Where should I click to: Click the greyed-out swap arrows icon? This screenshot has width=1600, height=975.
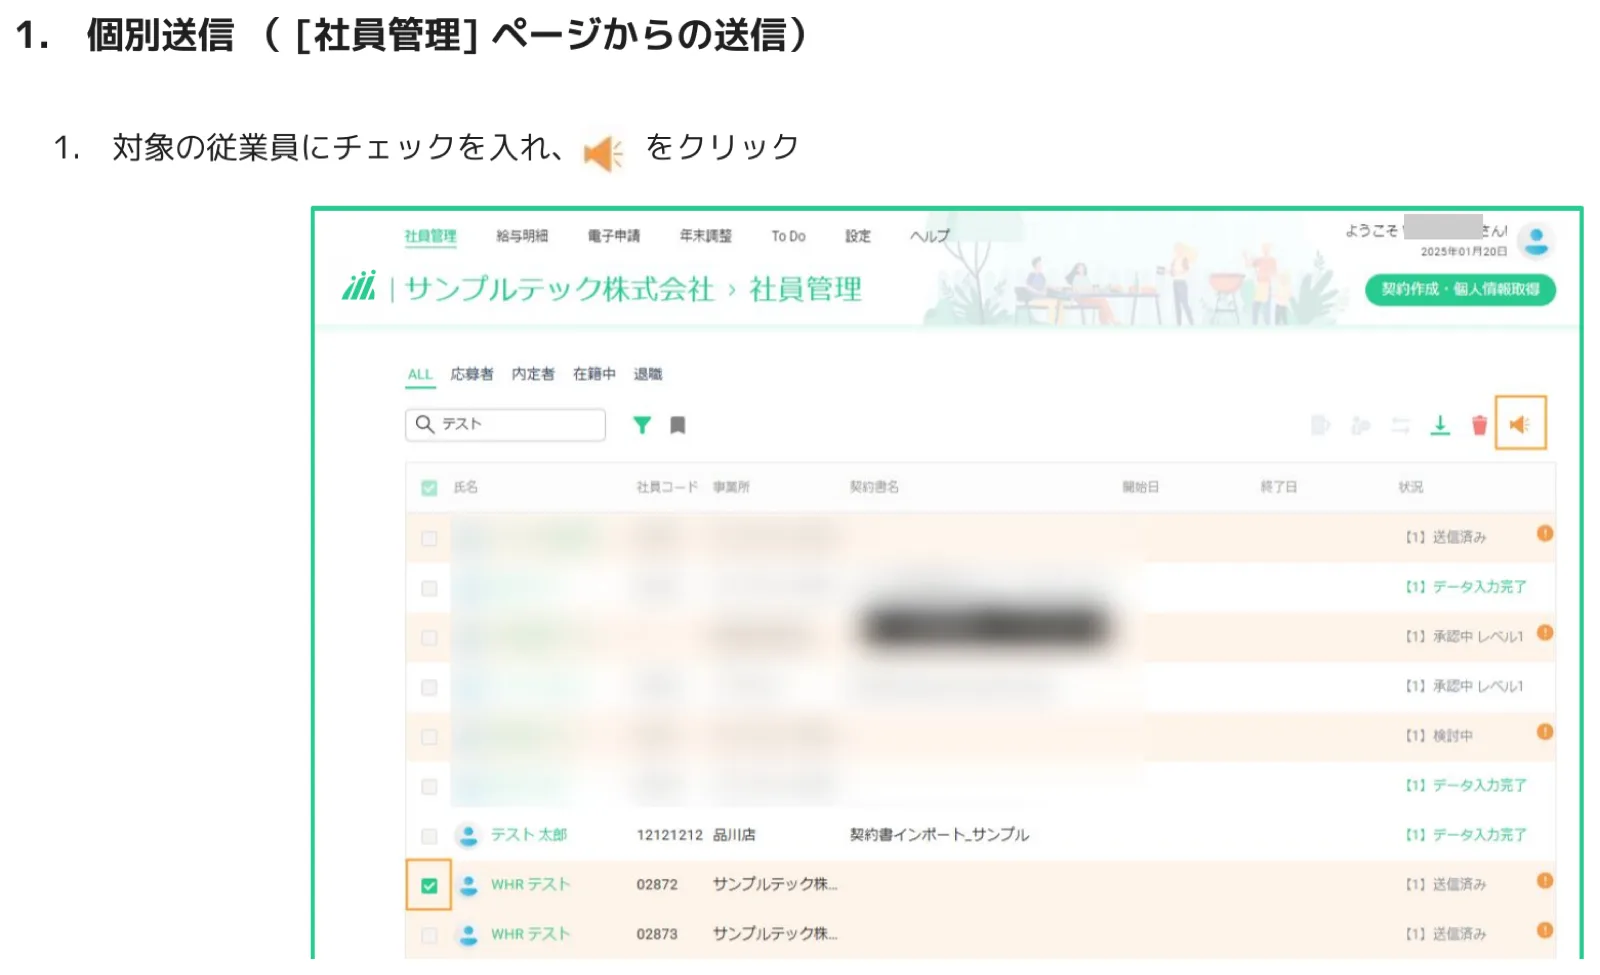coord(1400,426)
